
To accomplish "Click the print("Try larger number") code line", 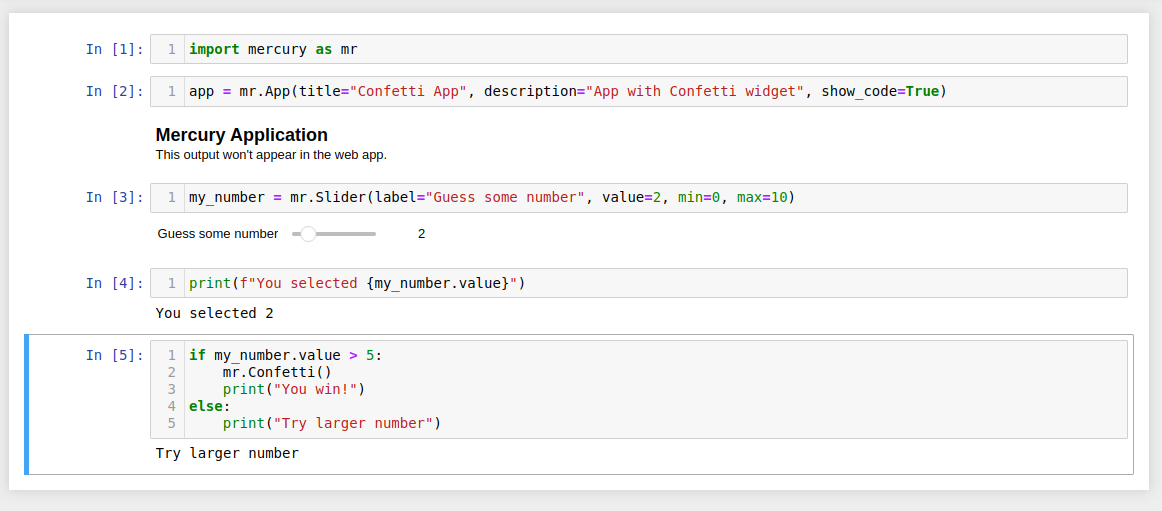I will 331,424.
